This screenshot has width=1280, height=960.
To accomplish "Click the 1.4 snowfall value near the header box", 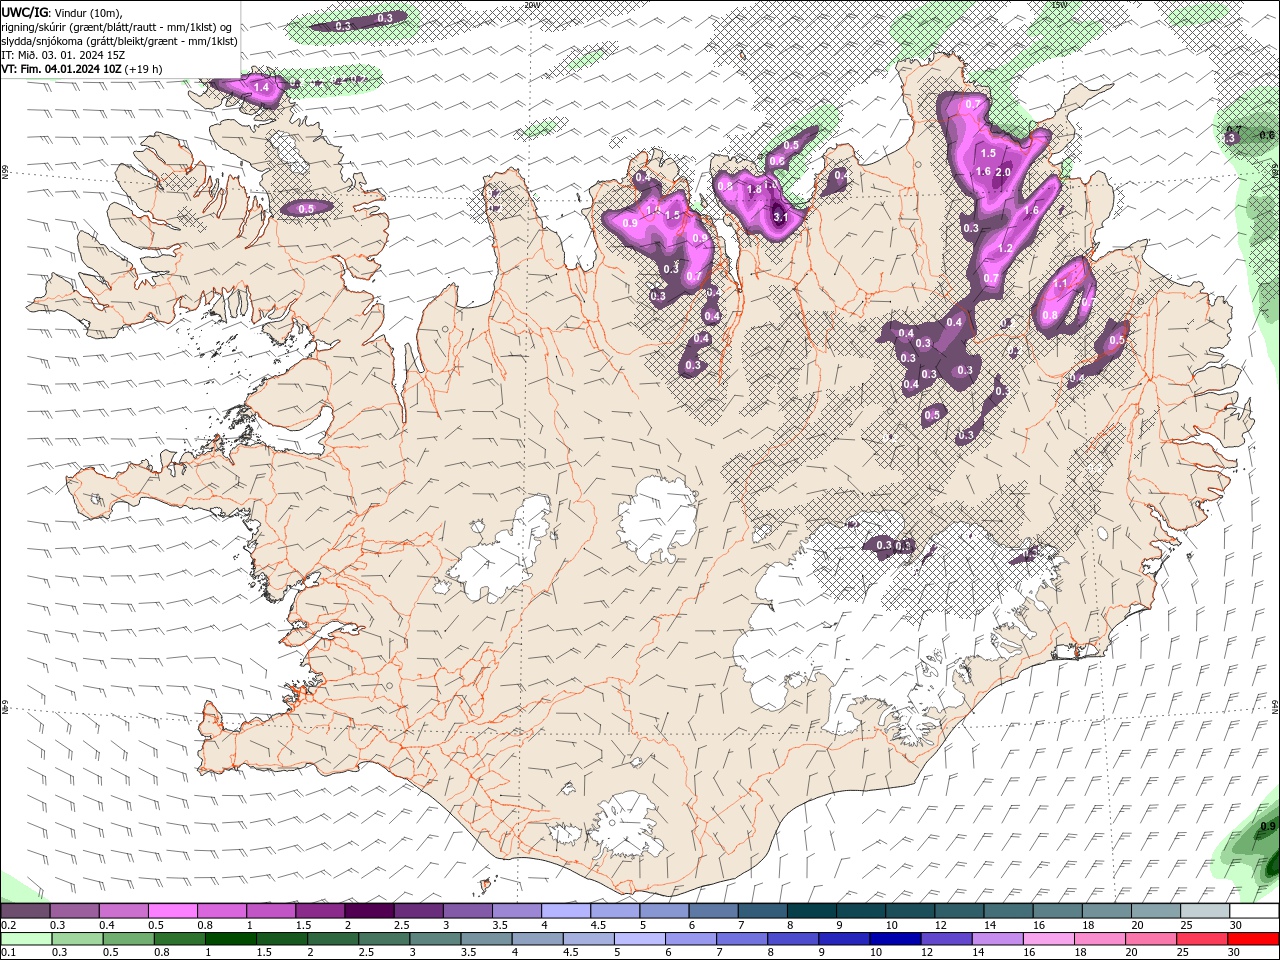I will [x=262, y=88].
